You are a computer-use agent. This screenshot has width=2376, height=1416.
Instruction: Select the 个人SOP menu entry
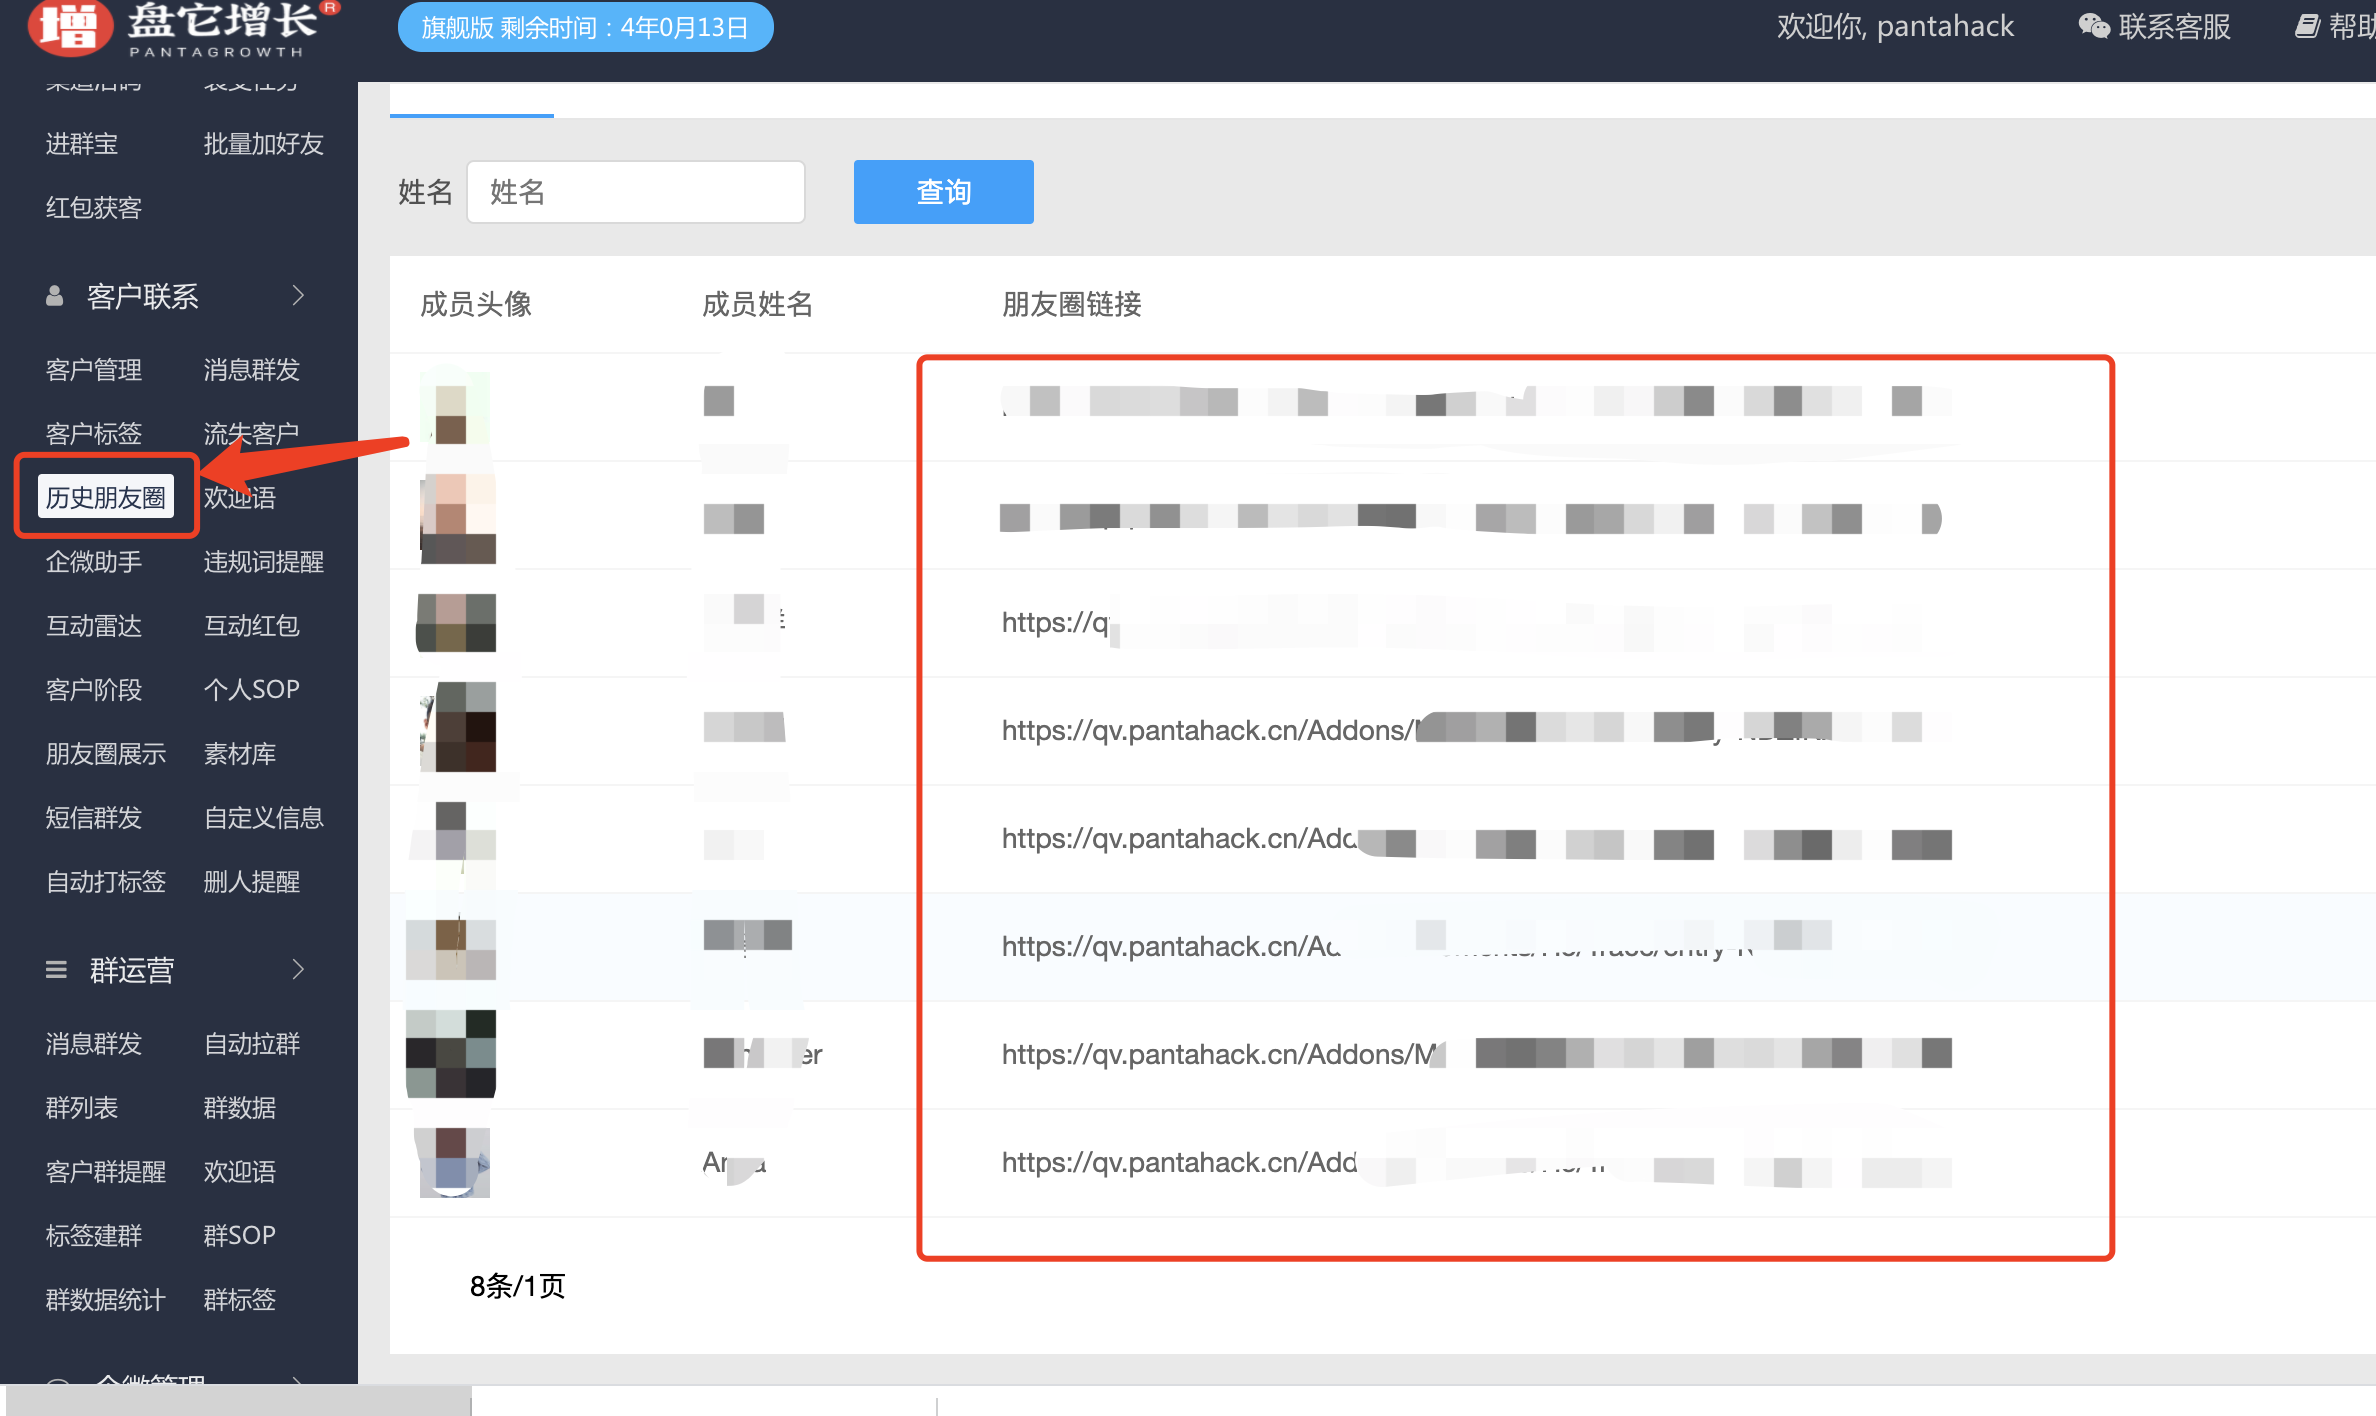(252, 690)
